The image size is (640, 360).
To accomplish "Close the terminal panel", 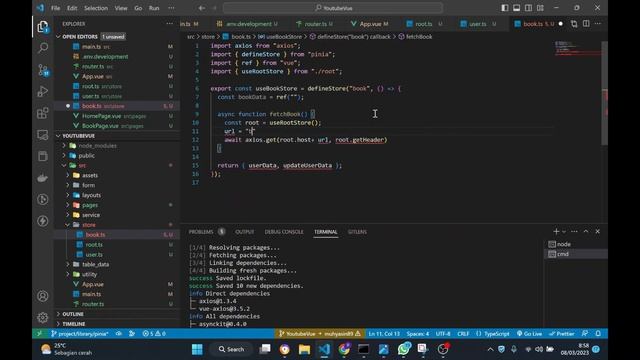I will 598,231.
